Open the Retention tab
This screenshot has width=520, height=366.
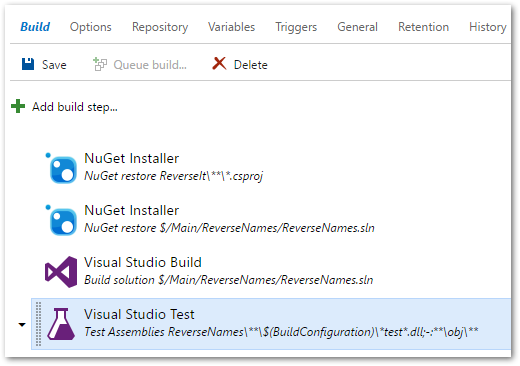pos(423,27)
